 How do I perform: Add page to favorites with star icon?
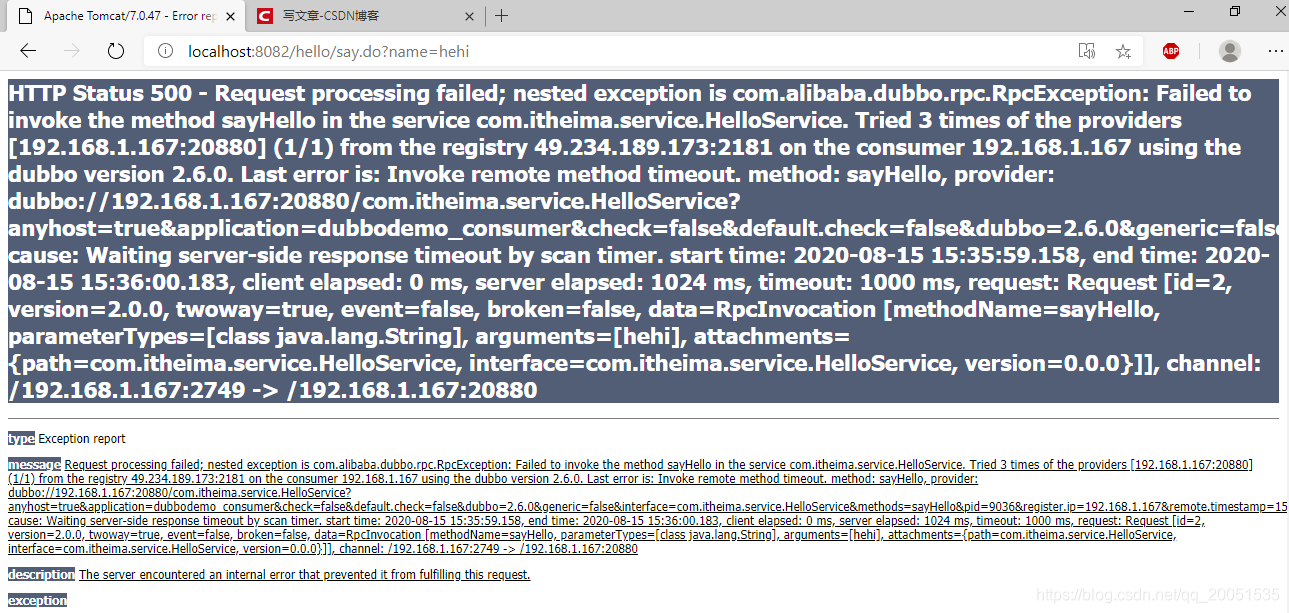coord(1123,51)
